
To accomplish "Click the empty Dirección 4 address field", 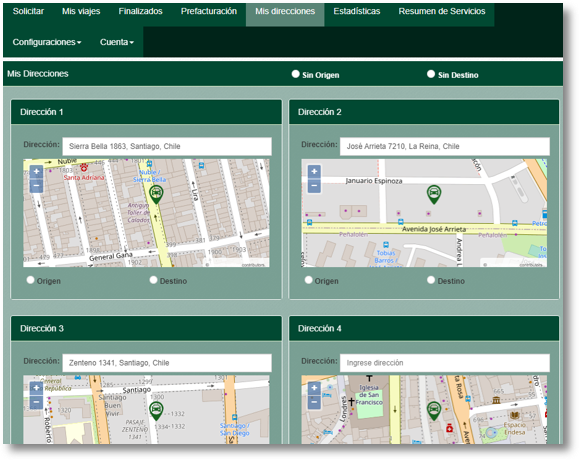I will (445, 363).
